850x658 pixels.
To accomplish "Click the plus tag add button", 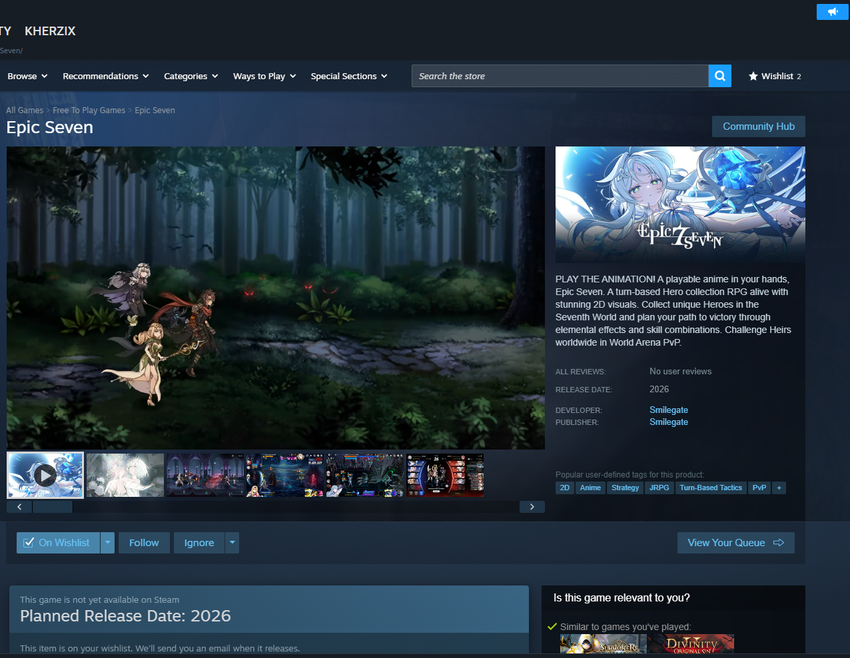I will pos(779,488).
